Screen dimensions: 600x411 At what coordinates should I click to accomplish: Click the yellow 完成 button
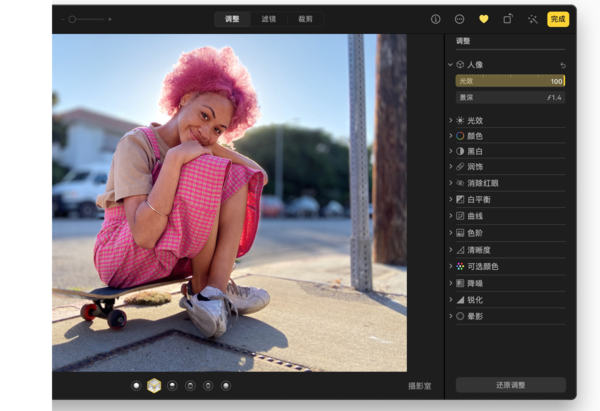[x=558, y=19]
